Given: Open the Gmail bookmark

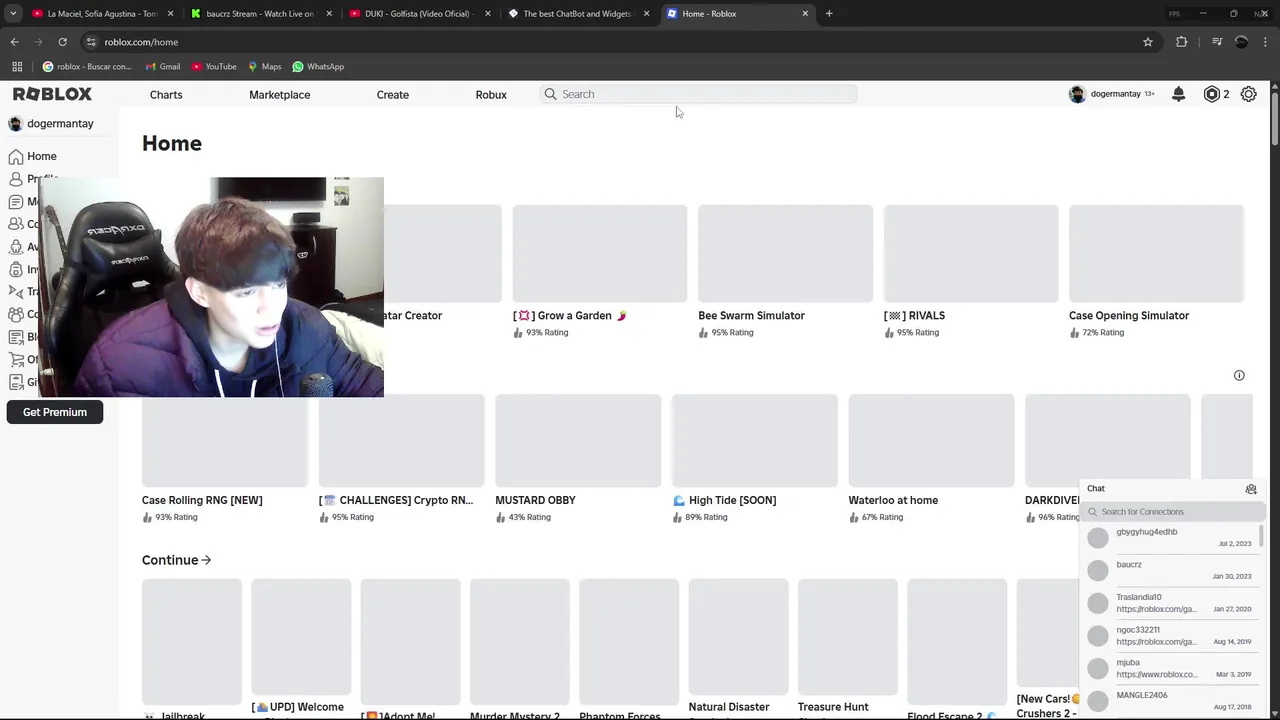Looking at the screenshot, I should 162,67.
